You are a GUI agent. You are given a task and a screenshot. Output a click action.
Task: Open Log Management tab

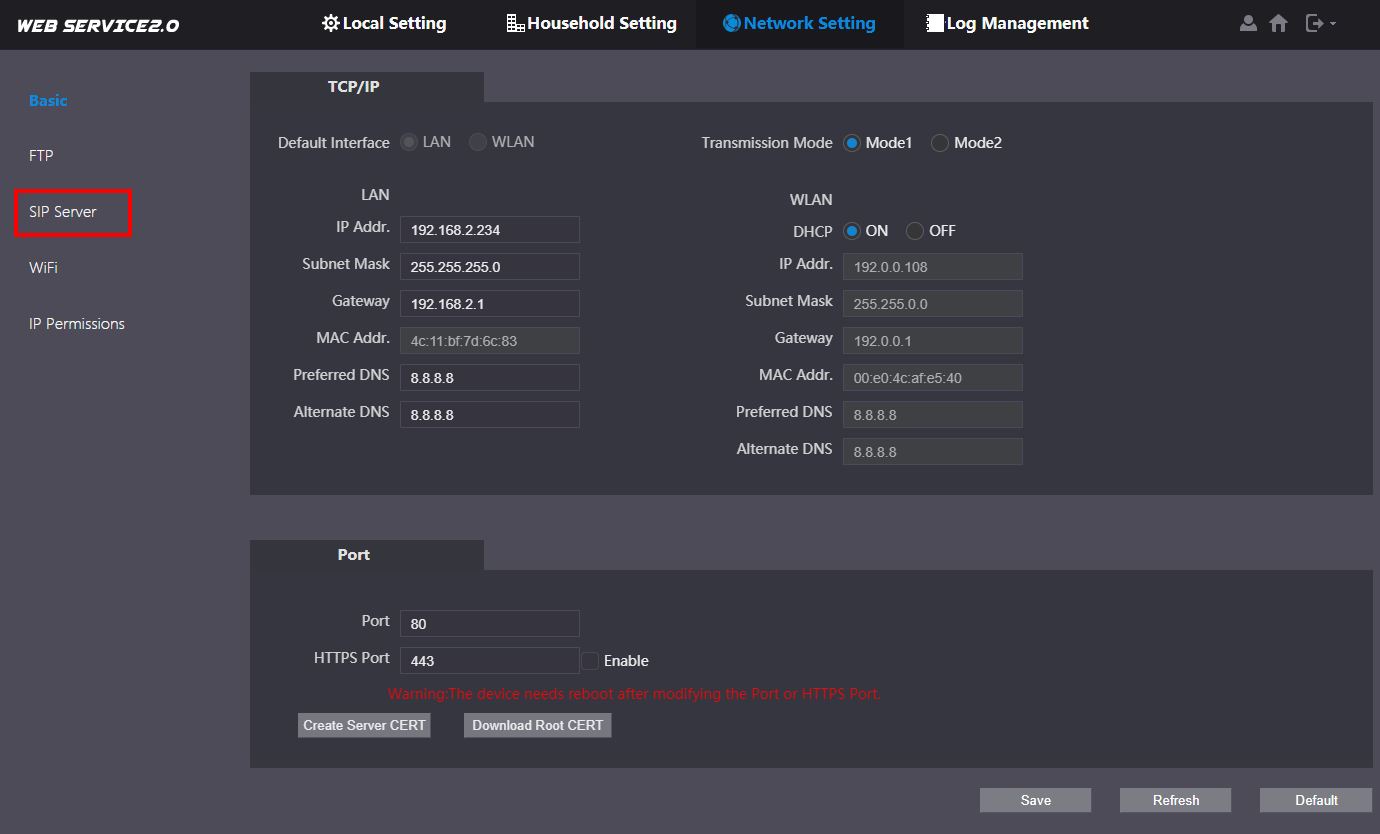point(1007,23)
